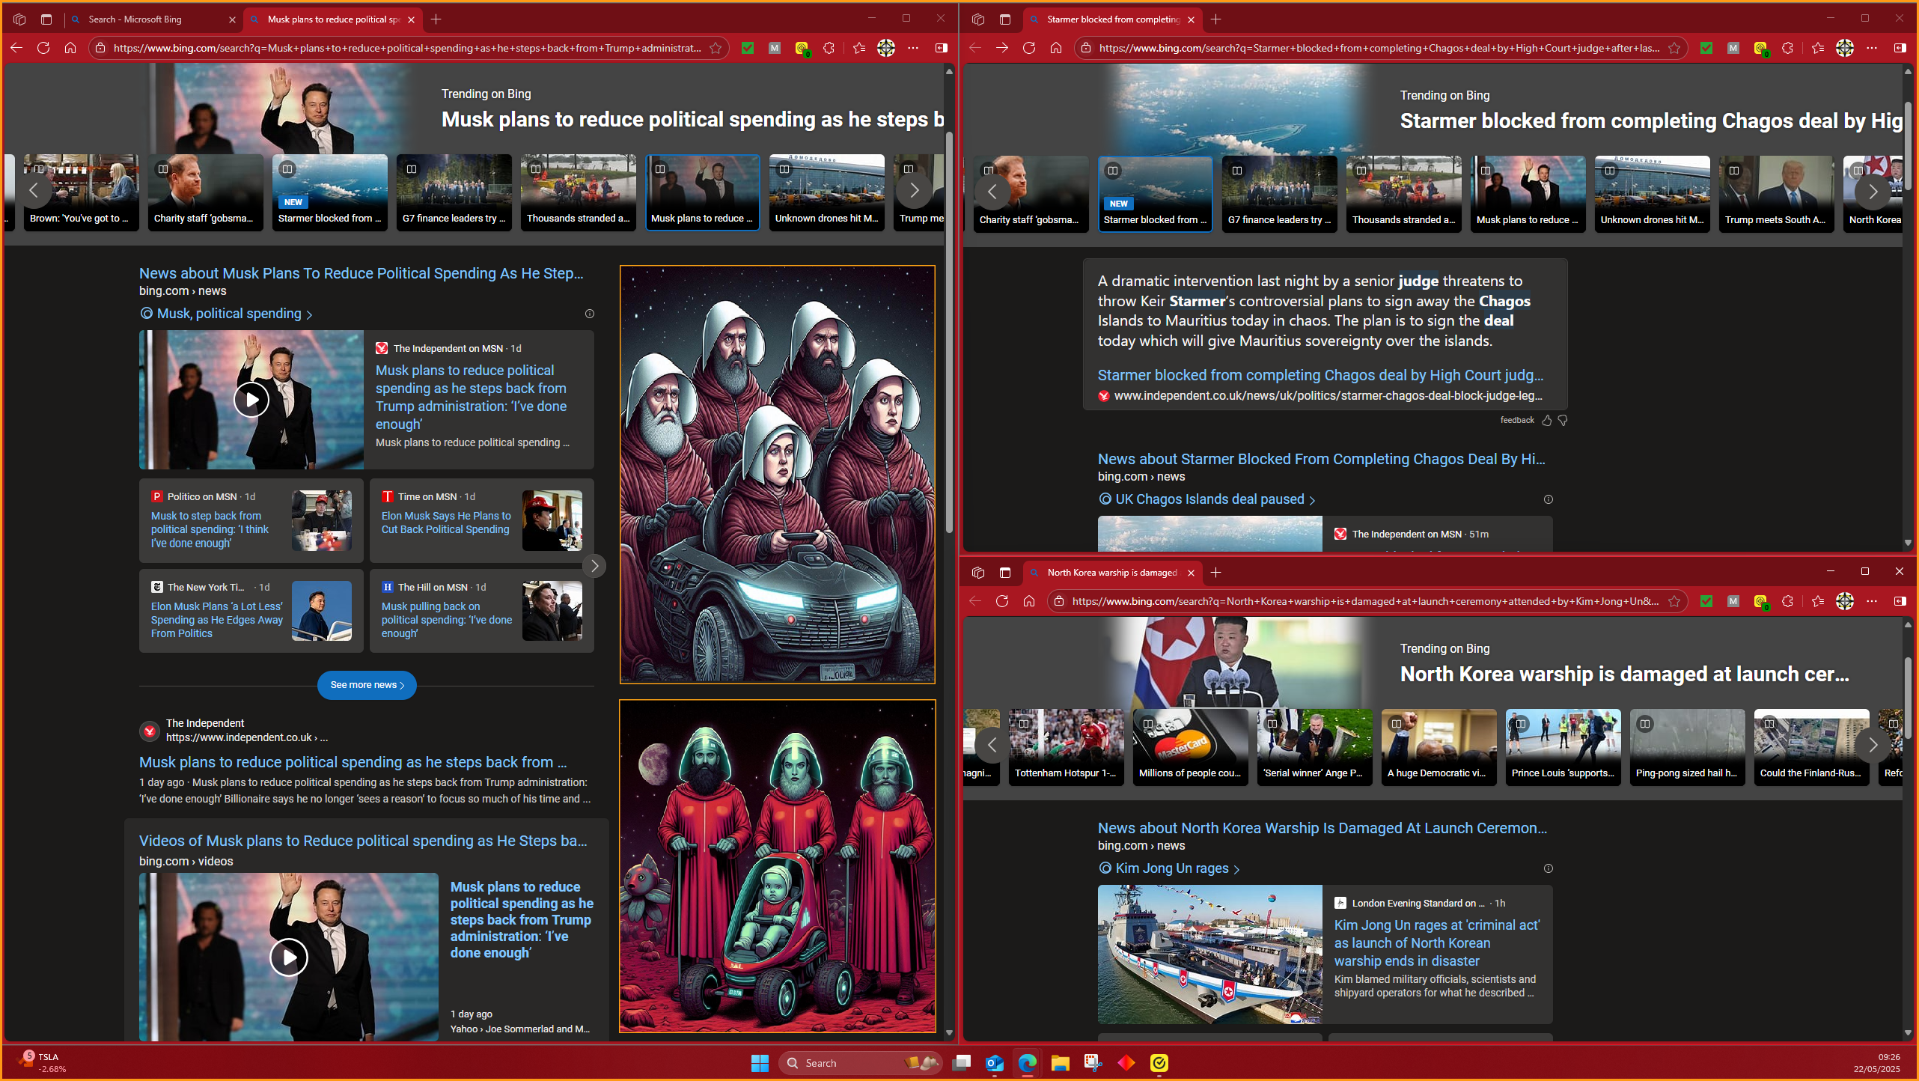Open Politico Musk to step back article
1919x1081 pixels.
point(210,530)
